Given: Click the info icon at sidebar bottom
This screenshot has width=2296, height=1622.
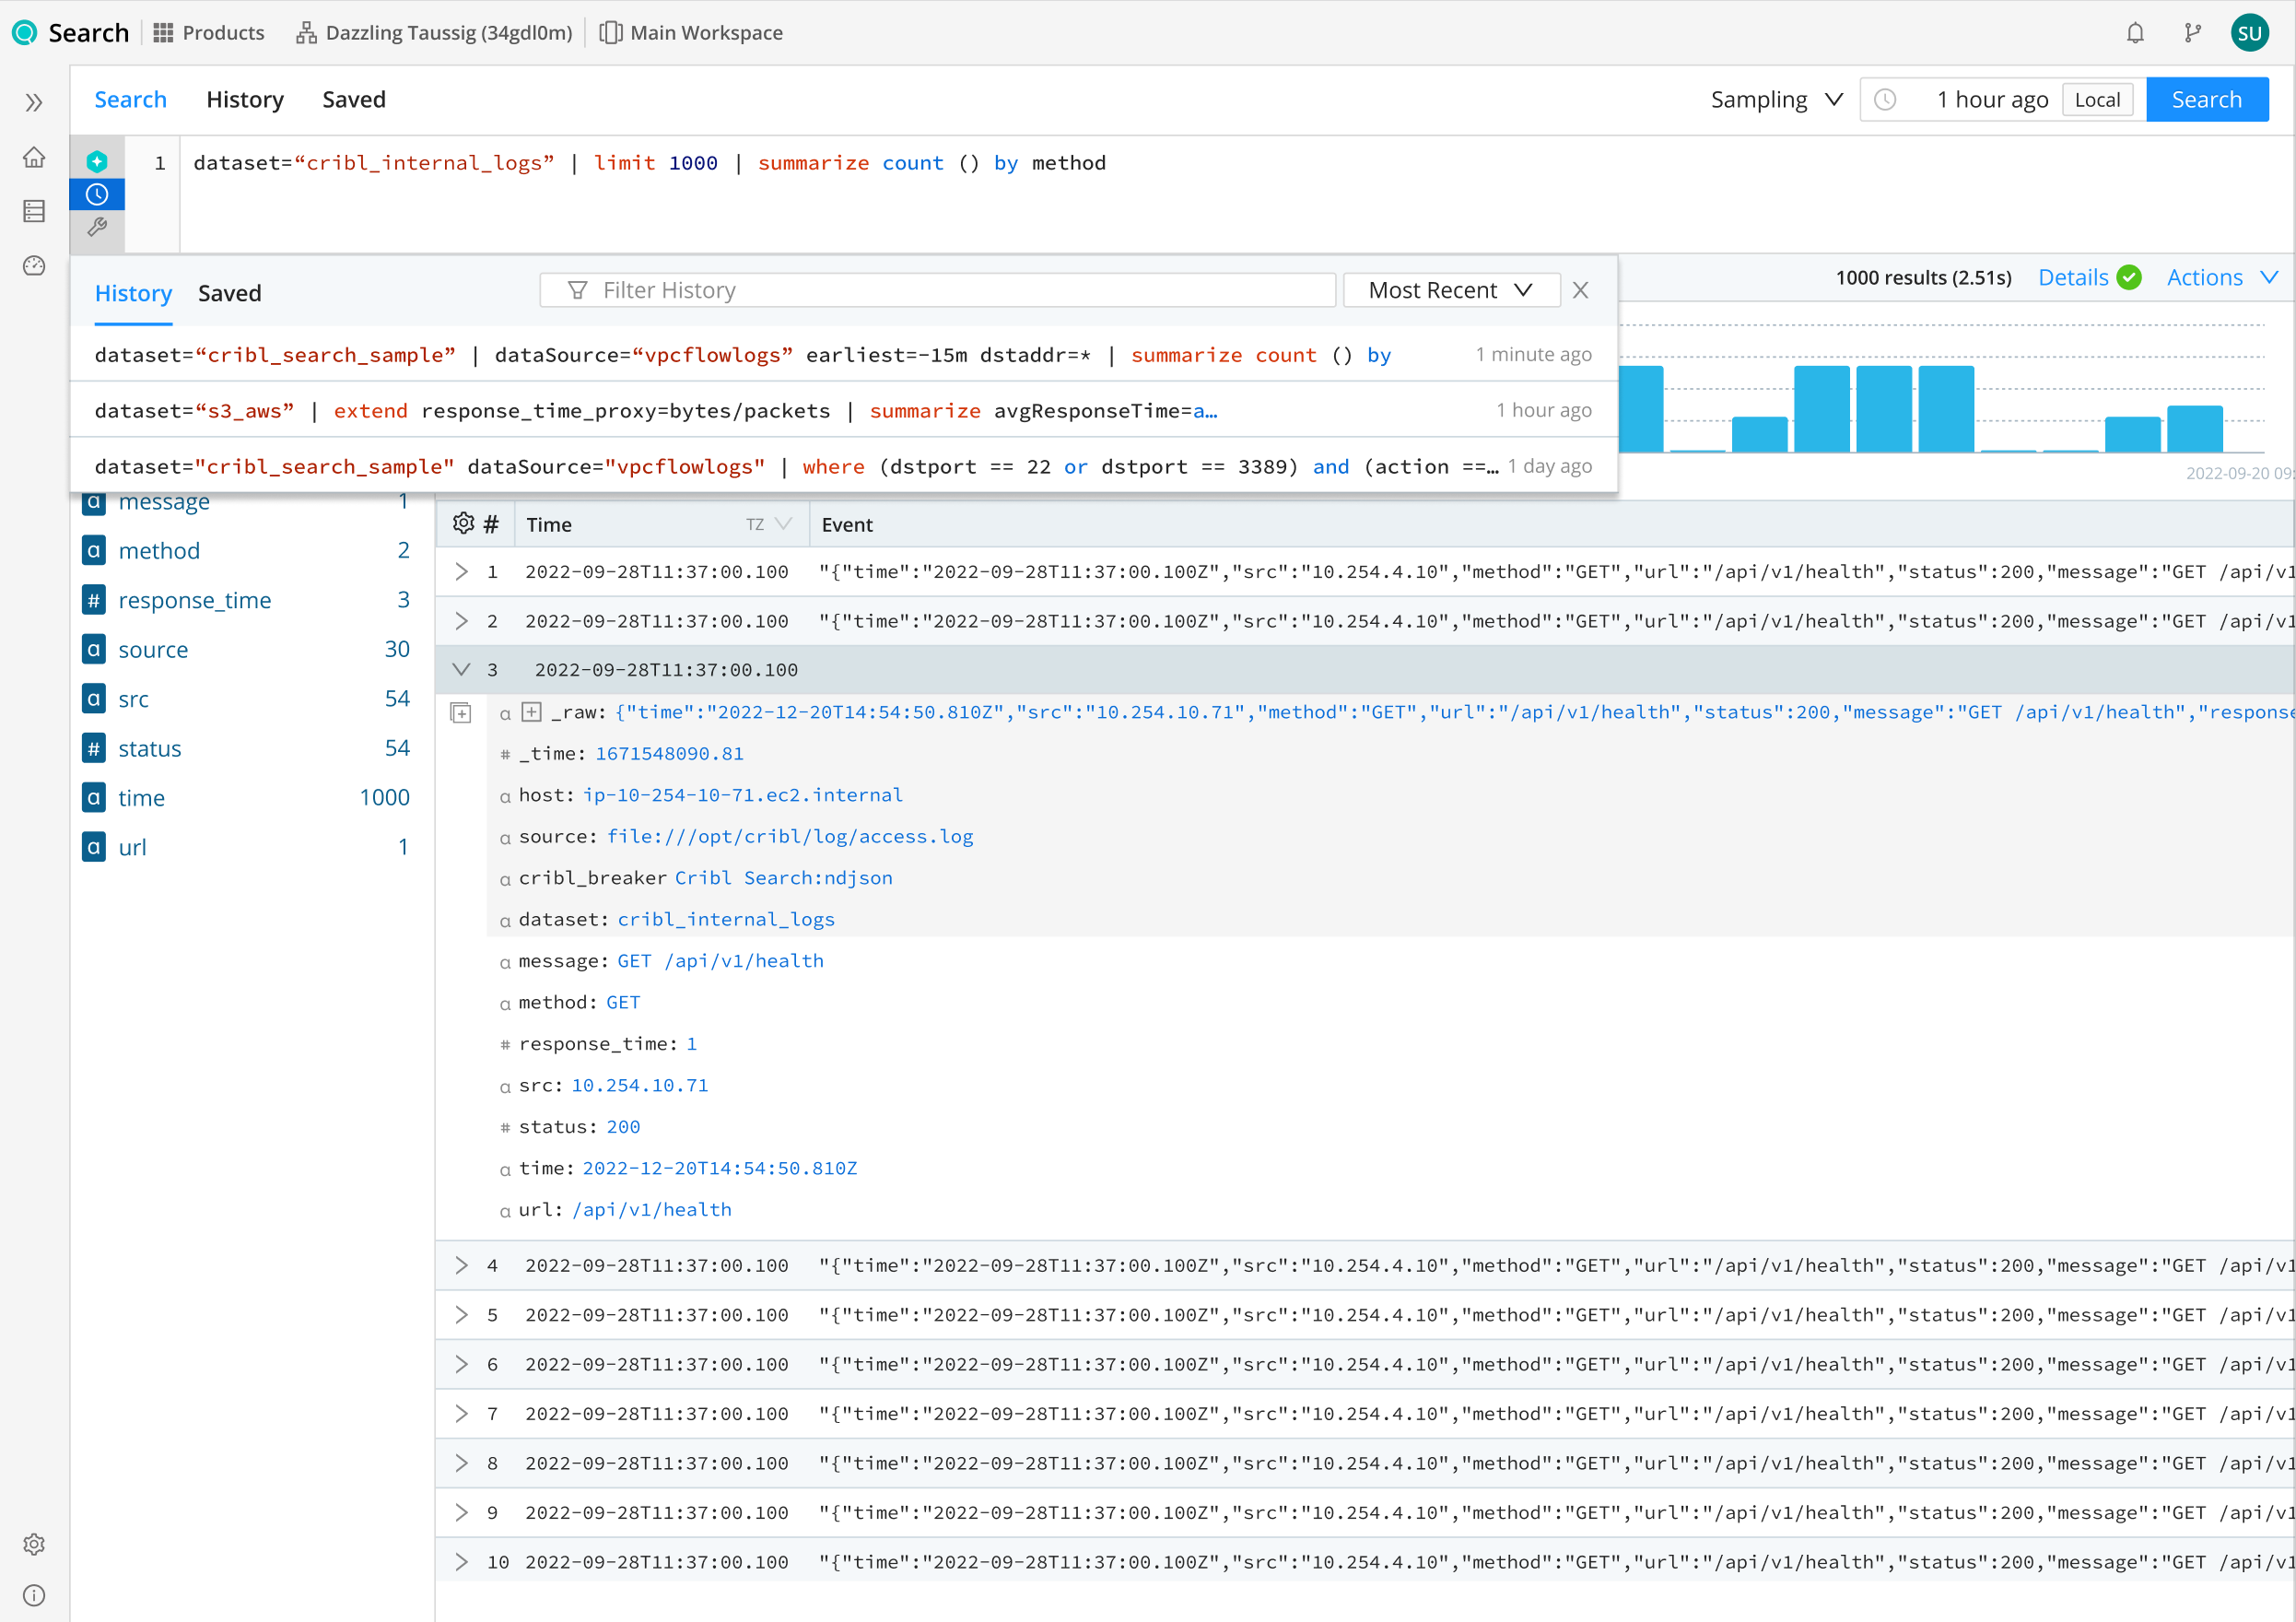Looking at the screenshot, I should click(34, 1595).
